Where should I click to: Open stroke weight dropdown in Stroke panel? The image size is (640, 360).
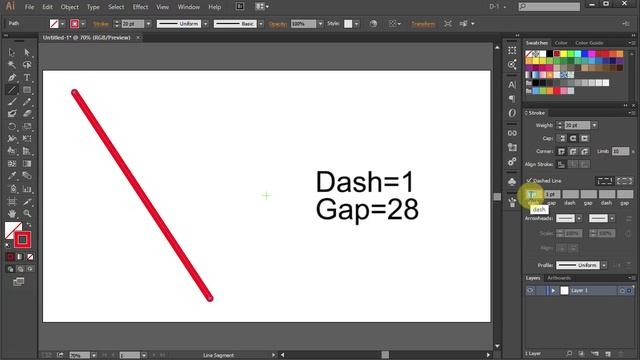tap(594, 125)
